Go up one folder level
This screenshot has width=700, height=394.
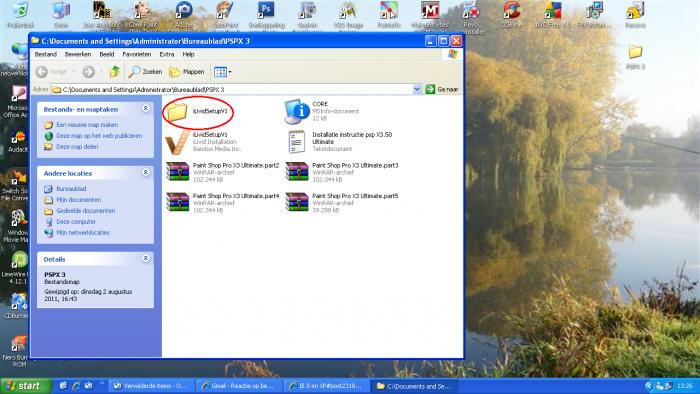115,72
